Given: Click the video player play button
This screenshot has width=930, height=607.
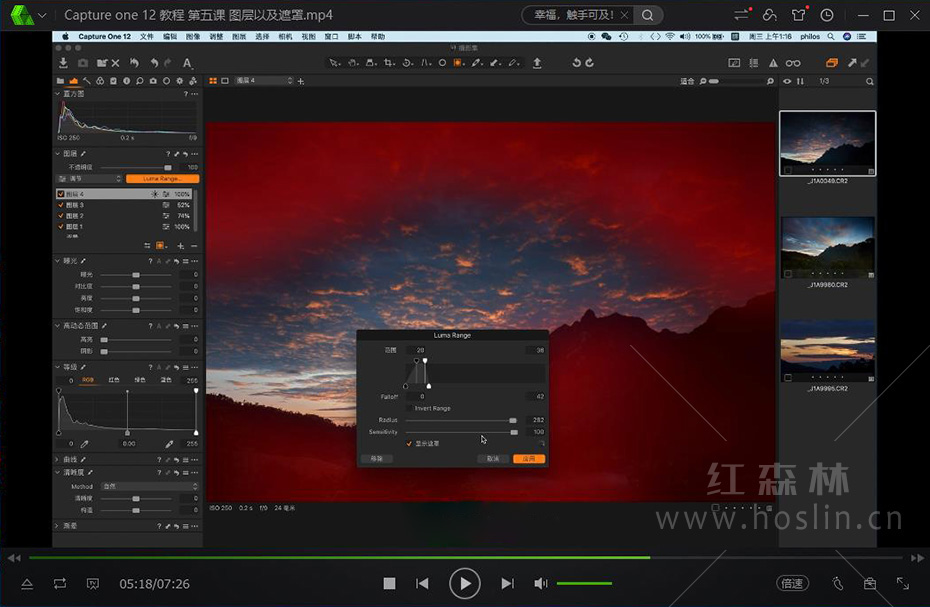Looking at the screenshot, I should (464, 584).
